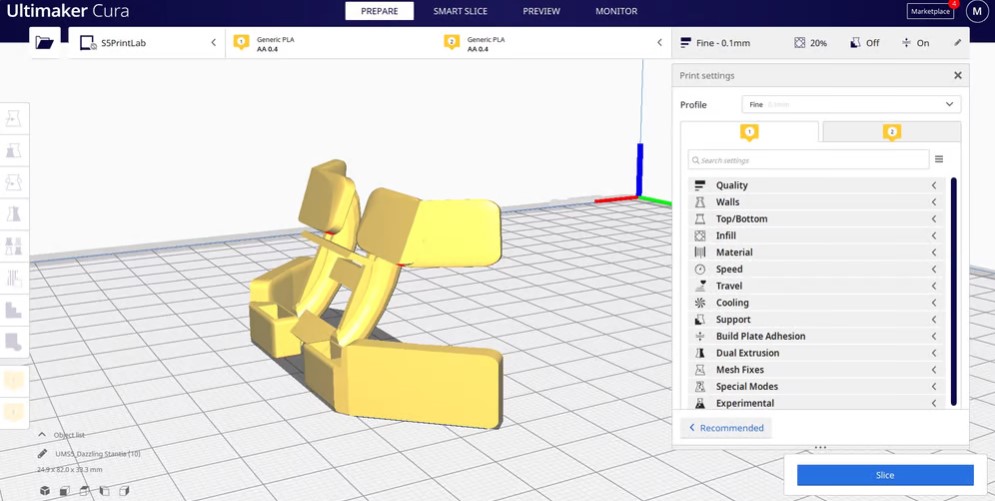The image size is (995, 501).
Task: Expand the Support settings chevron
Action: (934, 320)
